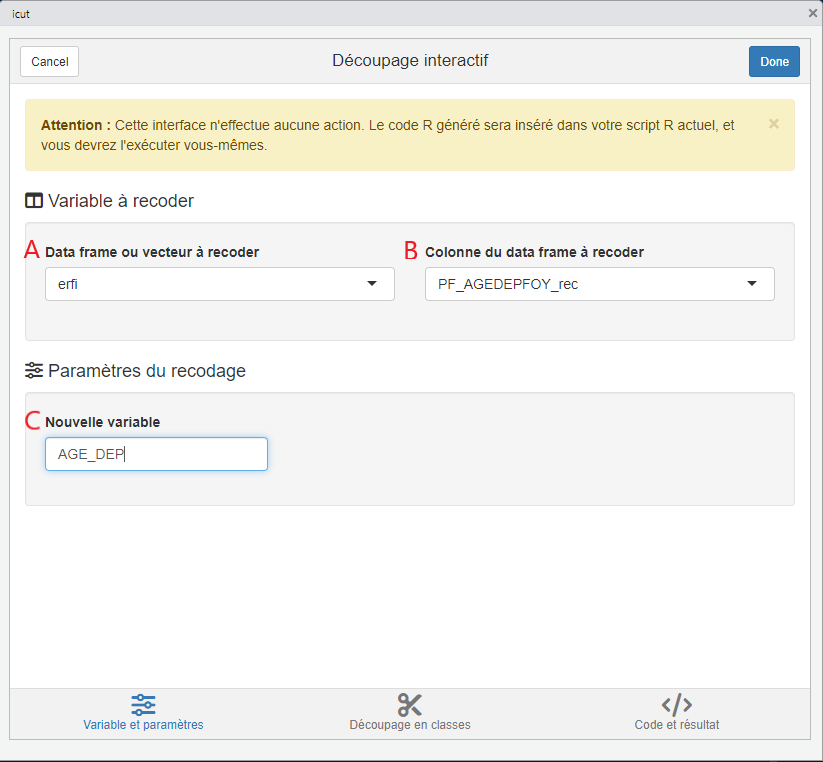This screenshot has width=823, height=762.
Task: Close the icut window
Action: [812, 12]
